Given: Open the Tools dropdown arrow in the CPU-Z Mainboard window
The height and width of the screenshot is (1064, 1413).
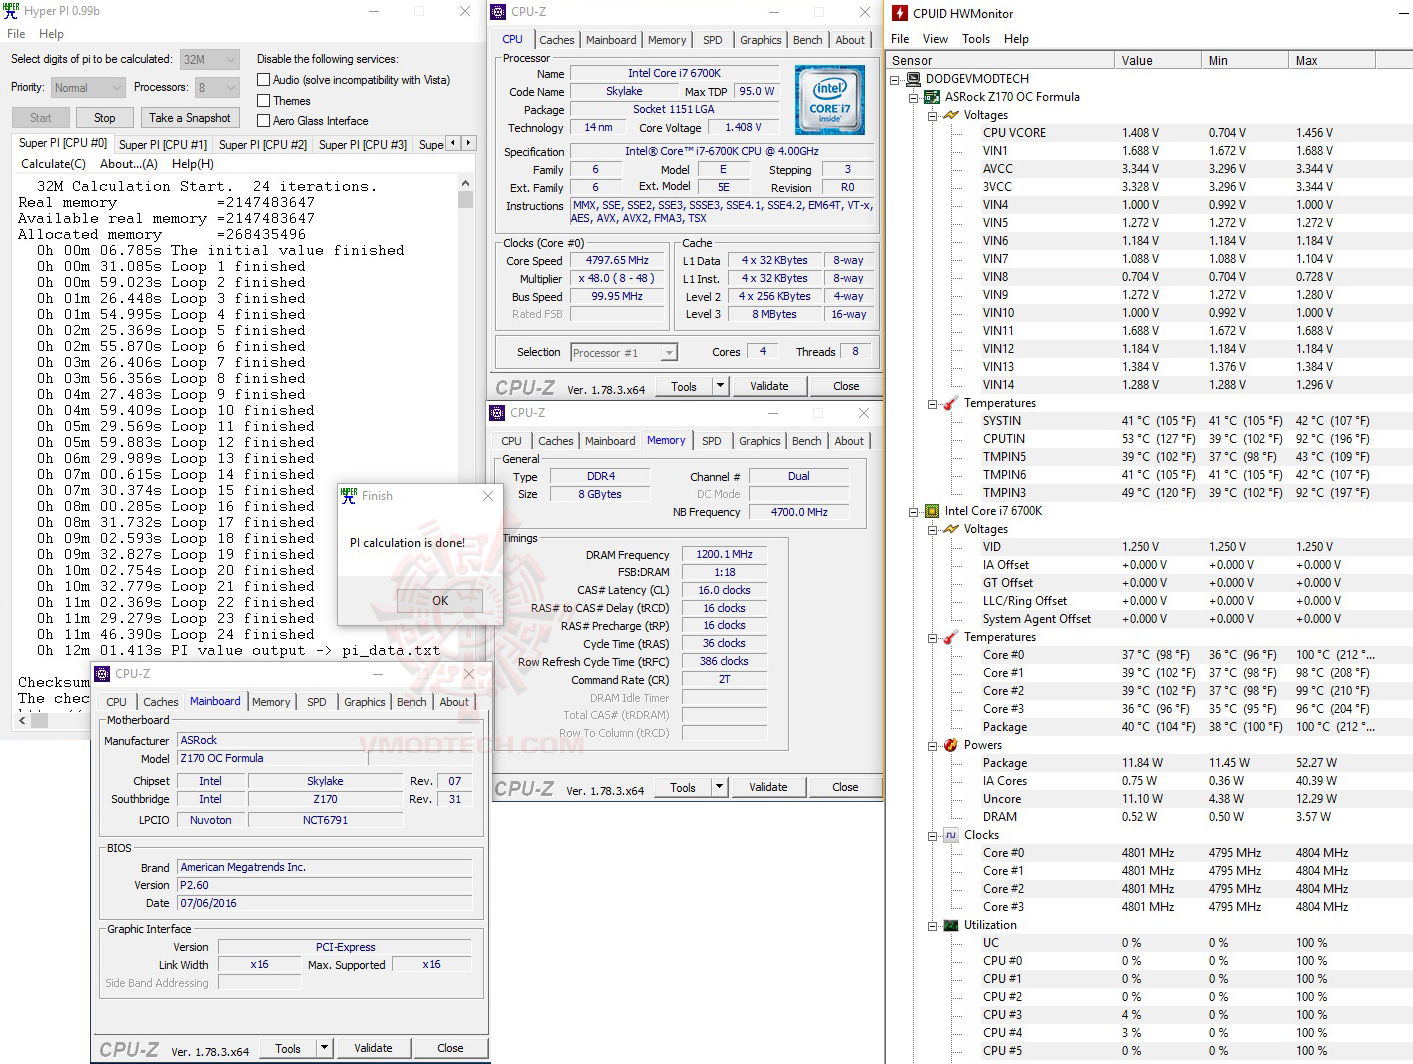Looking at the screenshot, I should (324, 1048).
